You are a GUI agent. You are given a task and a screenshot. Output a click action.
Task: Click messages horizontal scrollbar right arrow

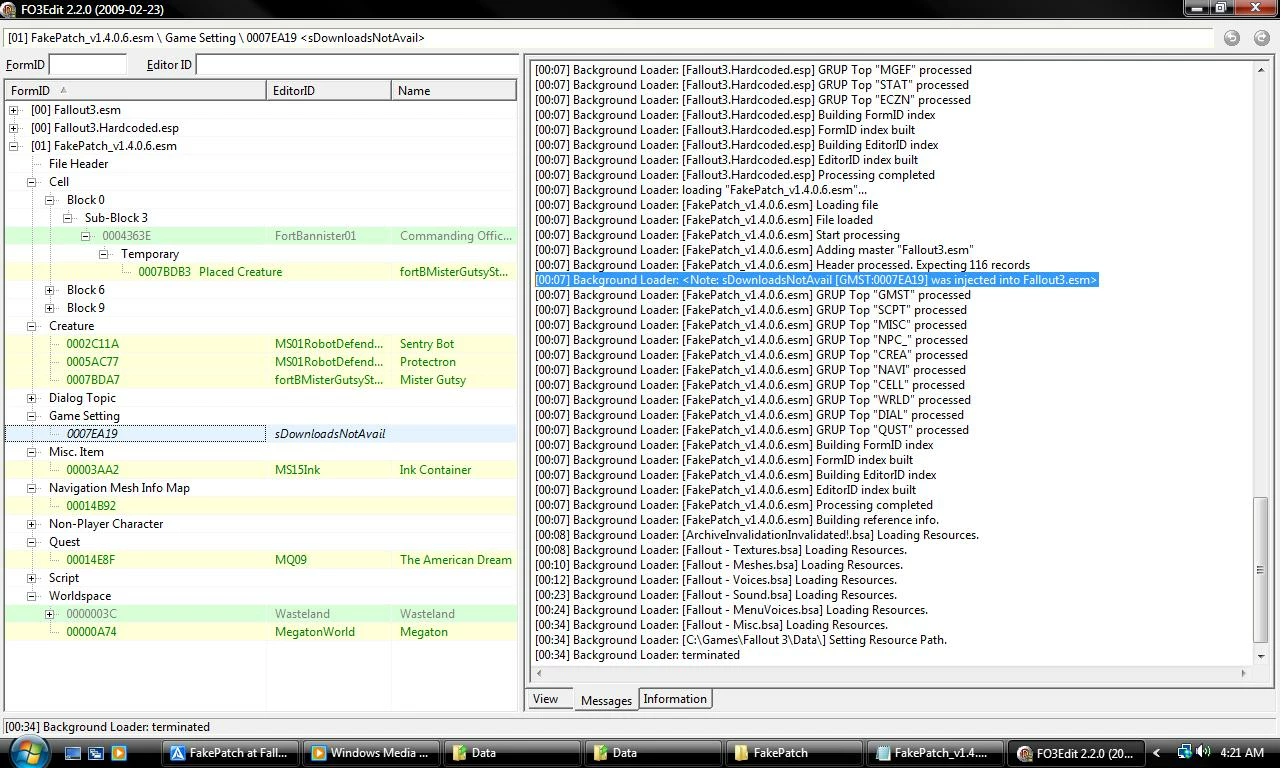point(1244,673)
